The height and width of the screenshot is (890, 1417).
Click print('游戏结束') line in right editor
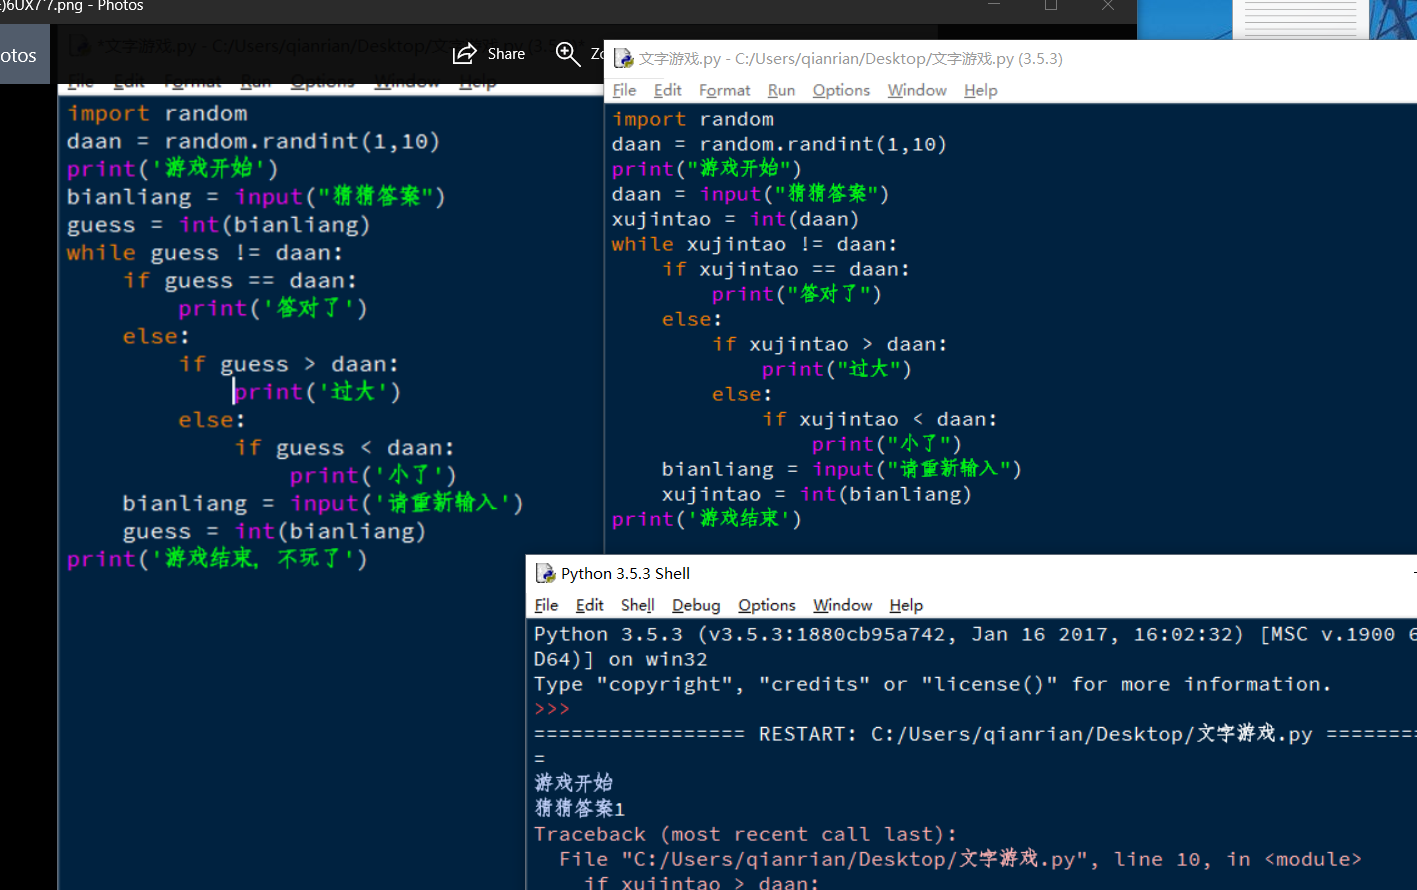[x=707, y=519]
